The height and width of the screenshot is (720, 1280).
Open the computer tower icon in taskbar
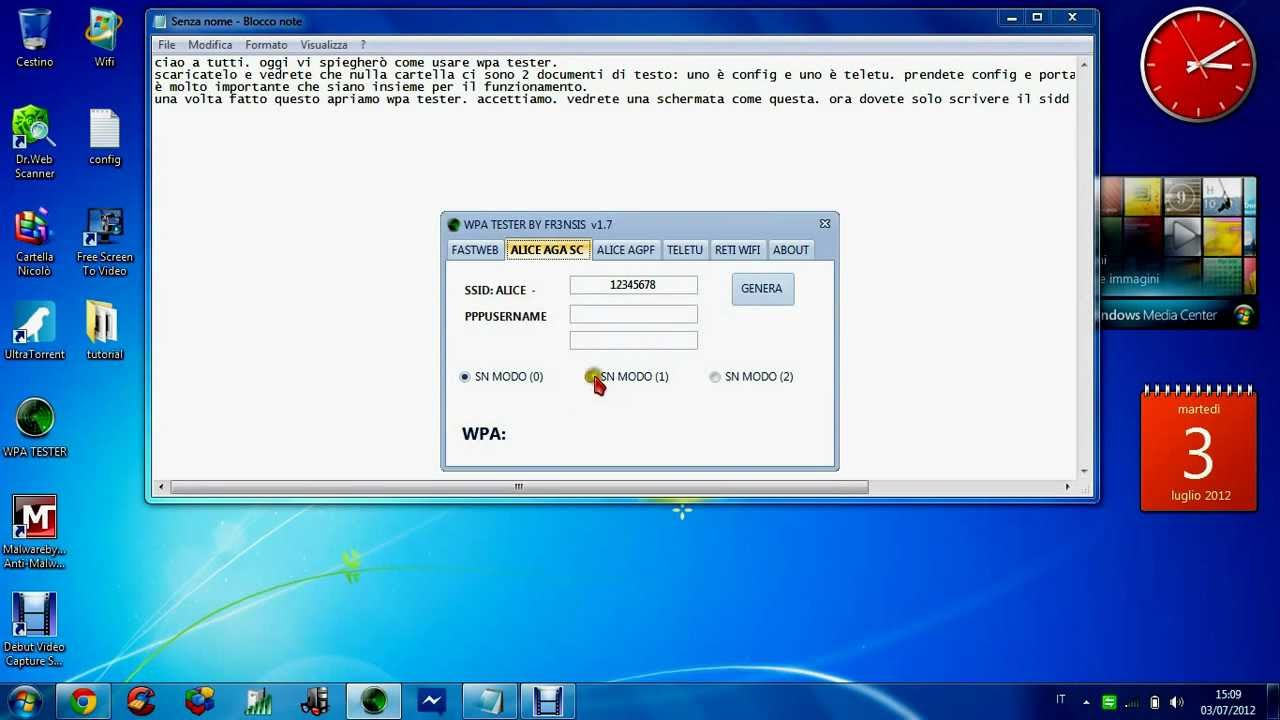point(316,701)
